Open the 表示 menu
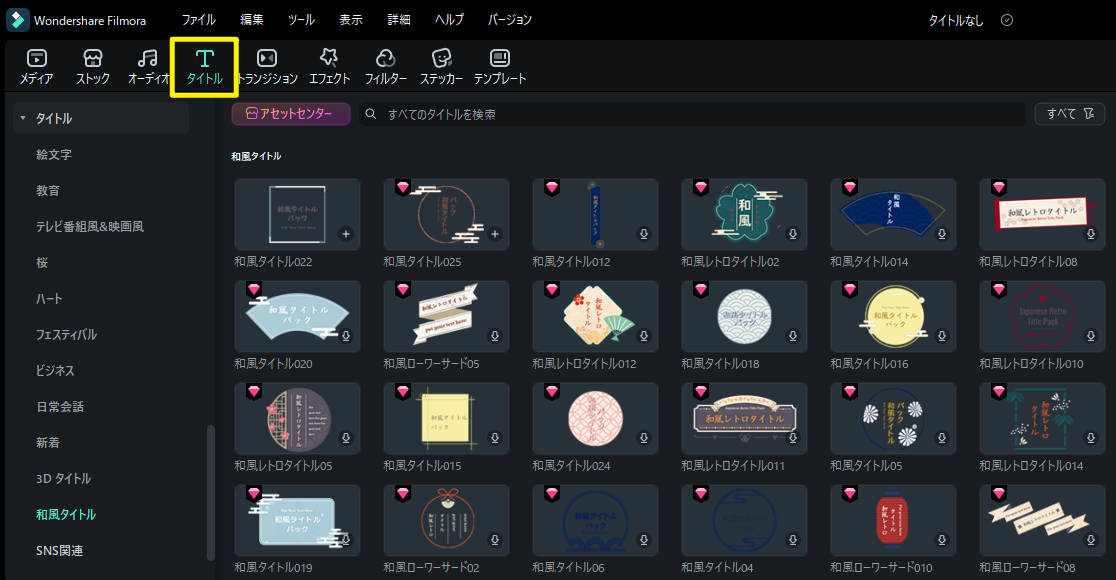Screen dimensions: 1116x580 (x=350, y=19)
